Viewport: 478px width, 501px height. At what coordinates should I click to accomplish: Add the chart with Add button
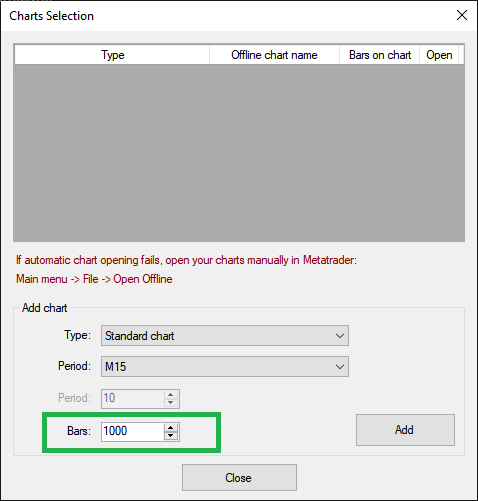405,430
